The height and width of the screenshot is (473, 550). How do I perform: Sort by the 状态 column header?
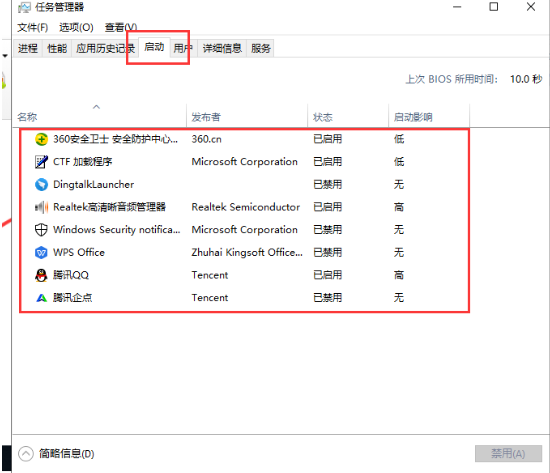[x=323, y=117]
